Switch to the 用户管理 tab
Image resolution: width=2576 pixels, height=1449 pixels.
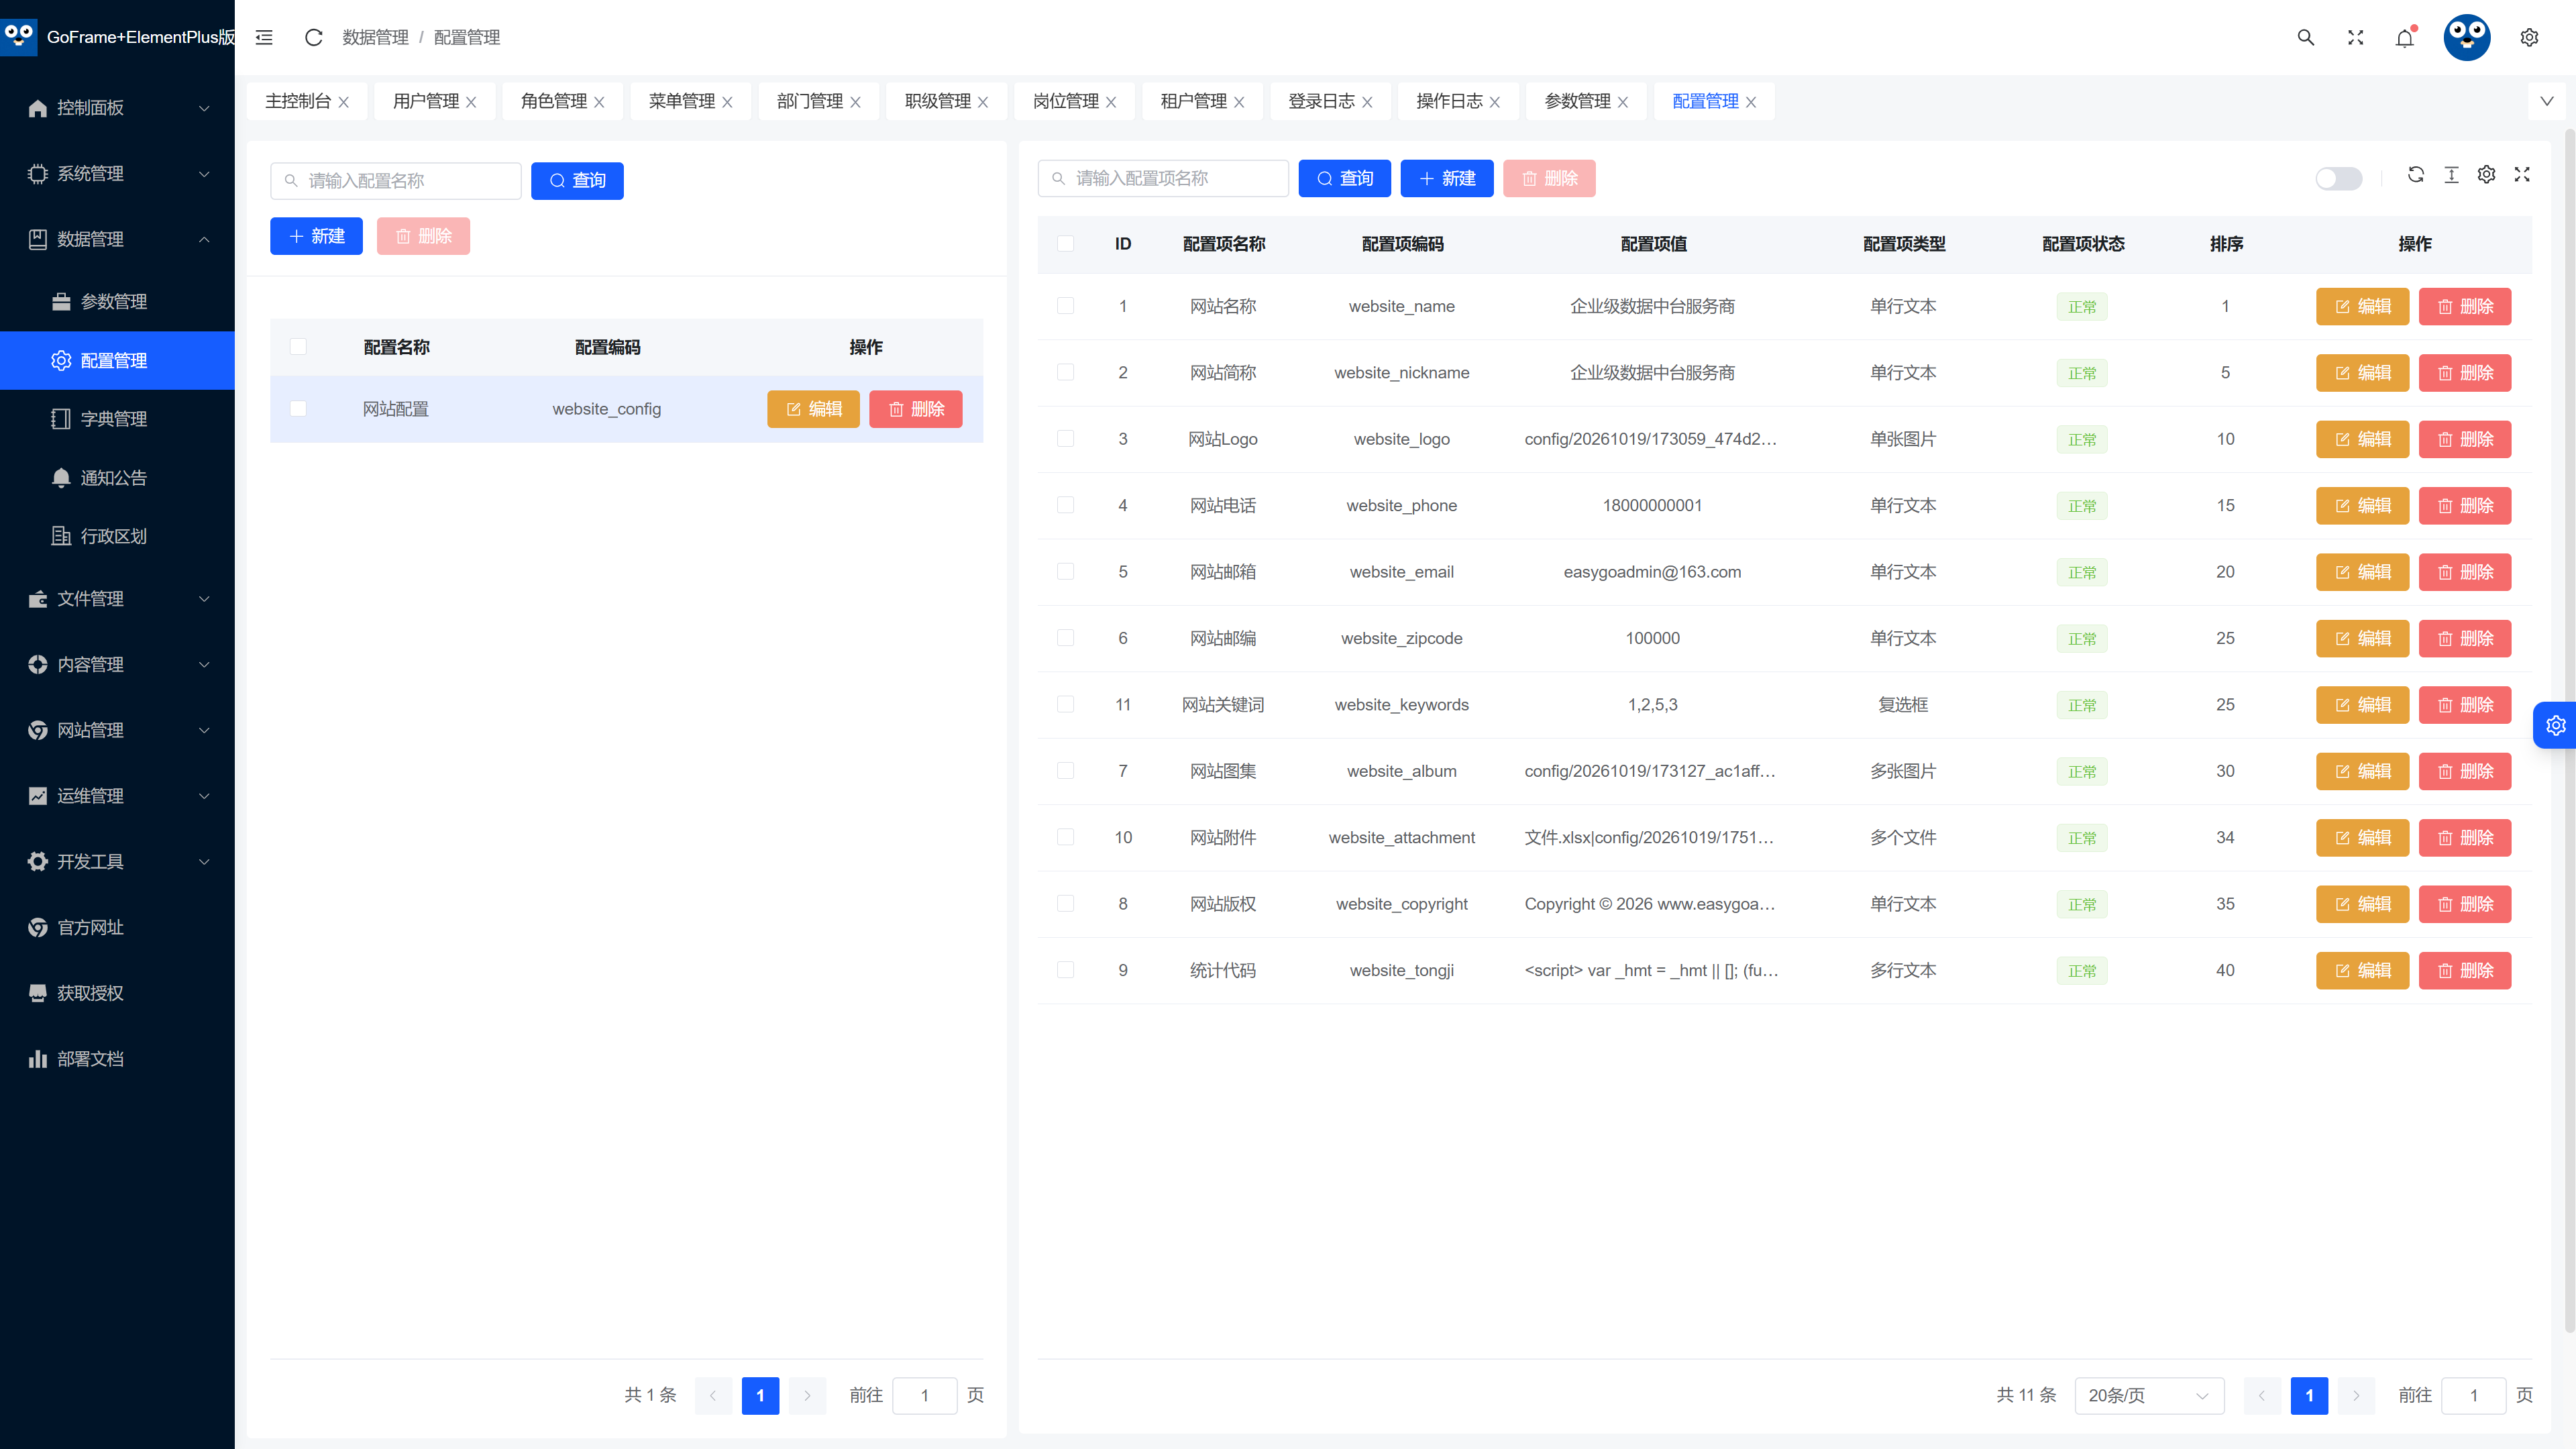pos(426,101)
